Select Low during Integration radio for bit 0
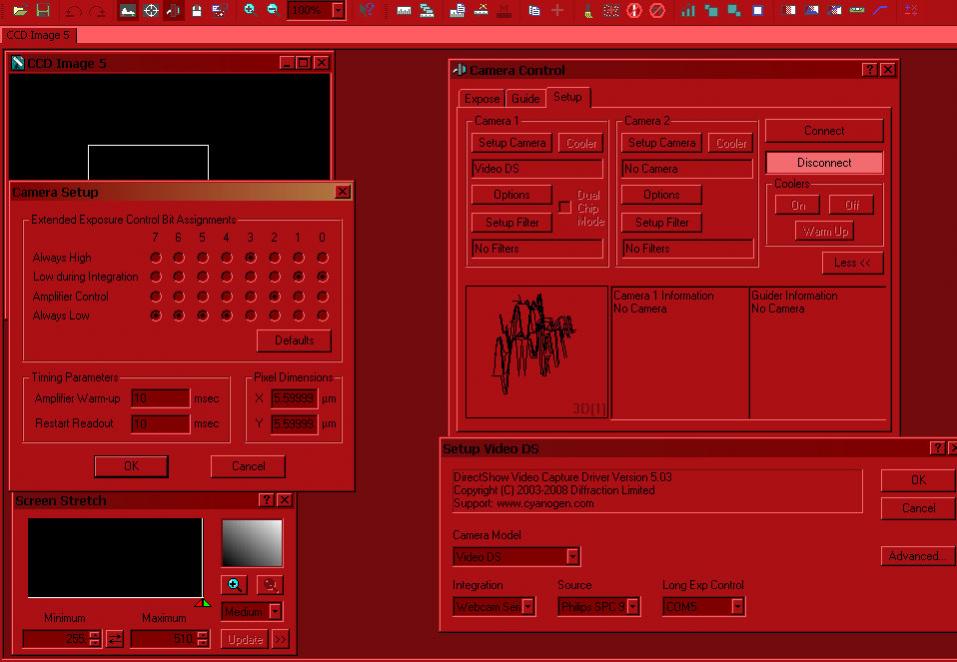This screenshot has height=662, width=957. (322, 276)
